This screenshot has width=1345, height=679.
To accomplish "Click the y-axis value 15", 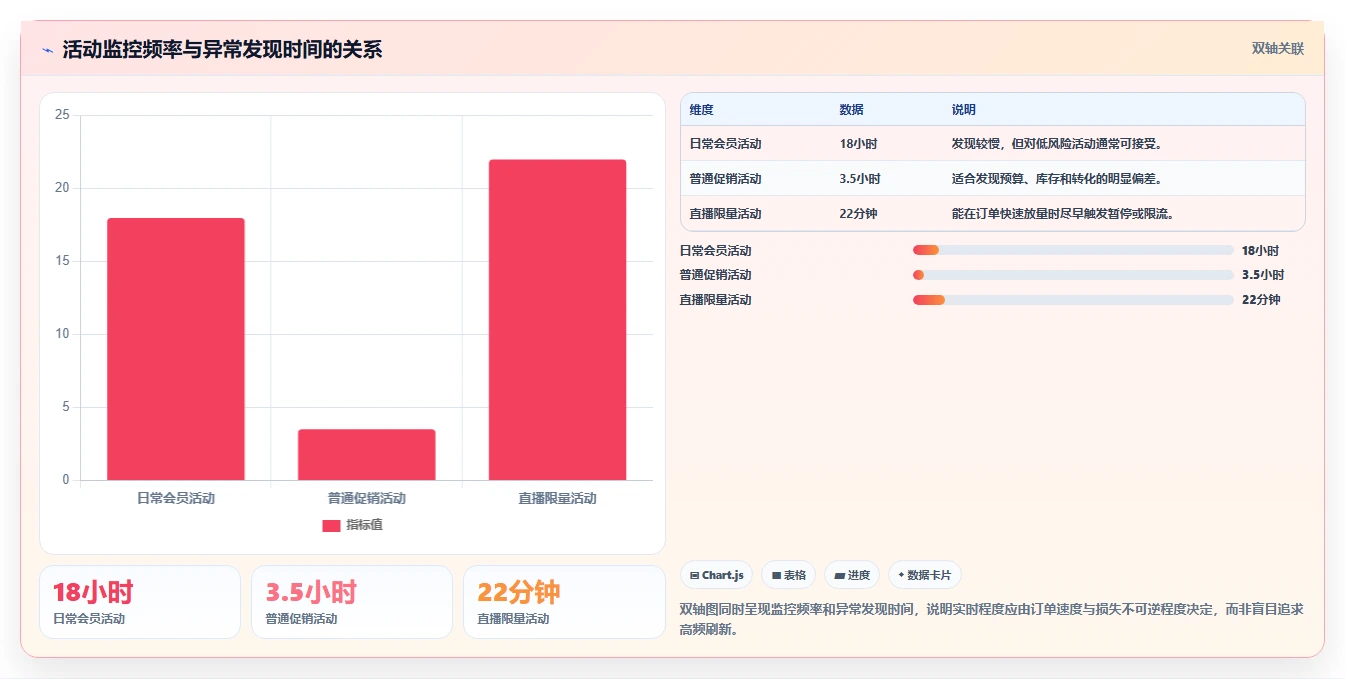I will [62, 261].
